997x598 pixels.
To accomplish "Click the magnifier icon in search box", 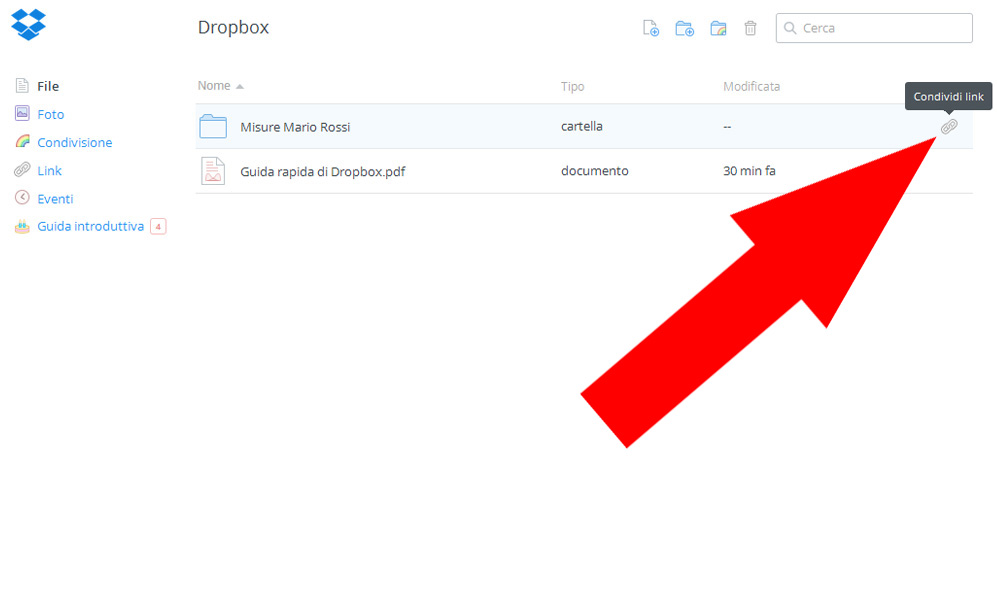I will click(x=790, y=28).
